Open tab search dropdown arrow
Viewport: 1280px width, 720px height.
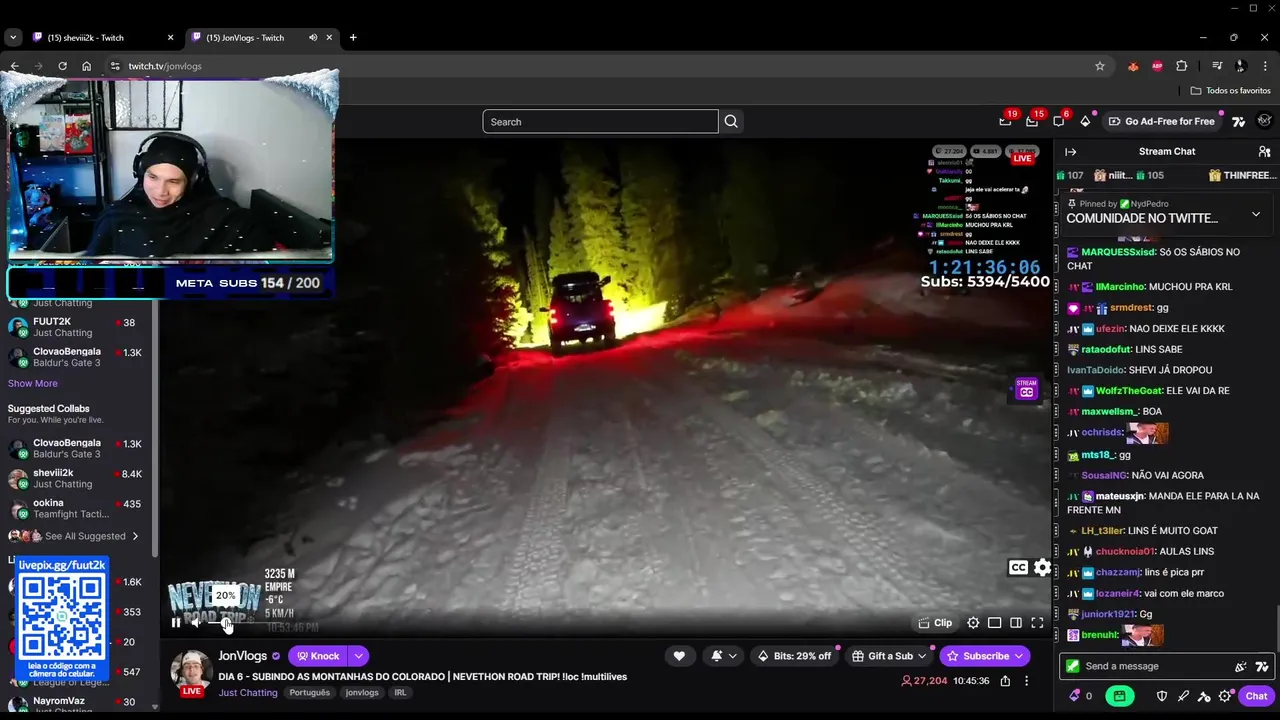pos(12,38)
